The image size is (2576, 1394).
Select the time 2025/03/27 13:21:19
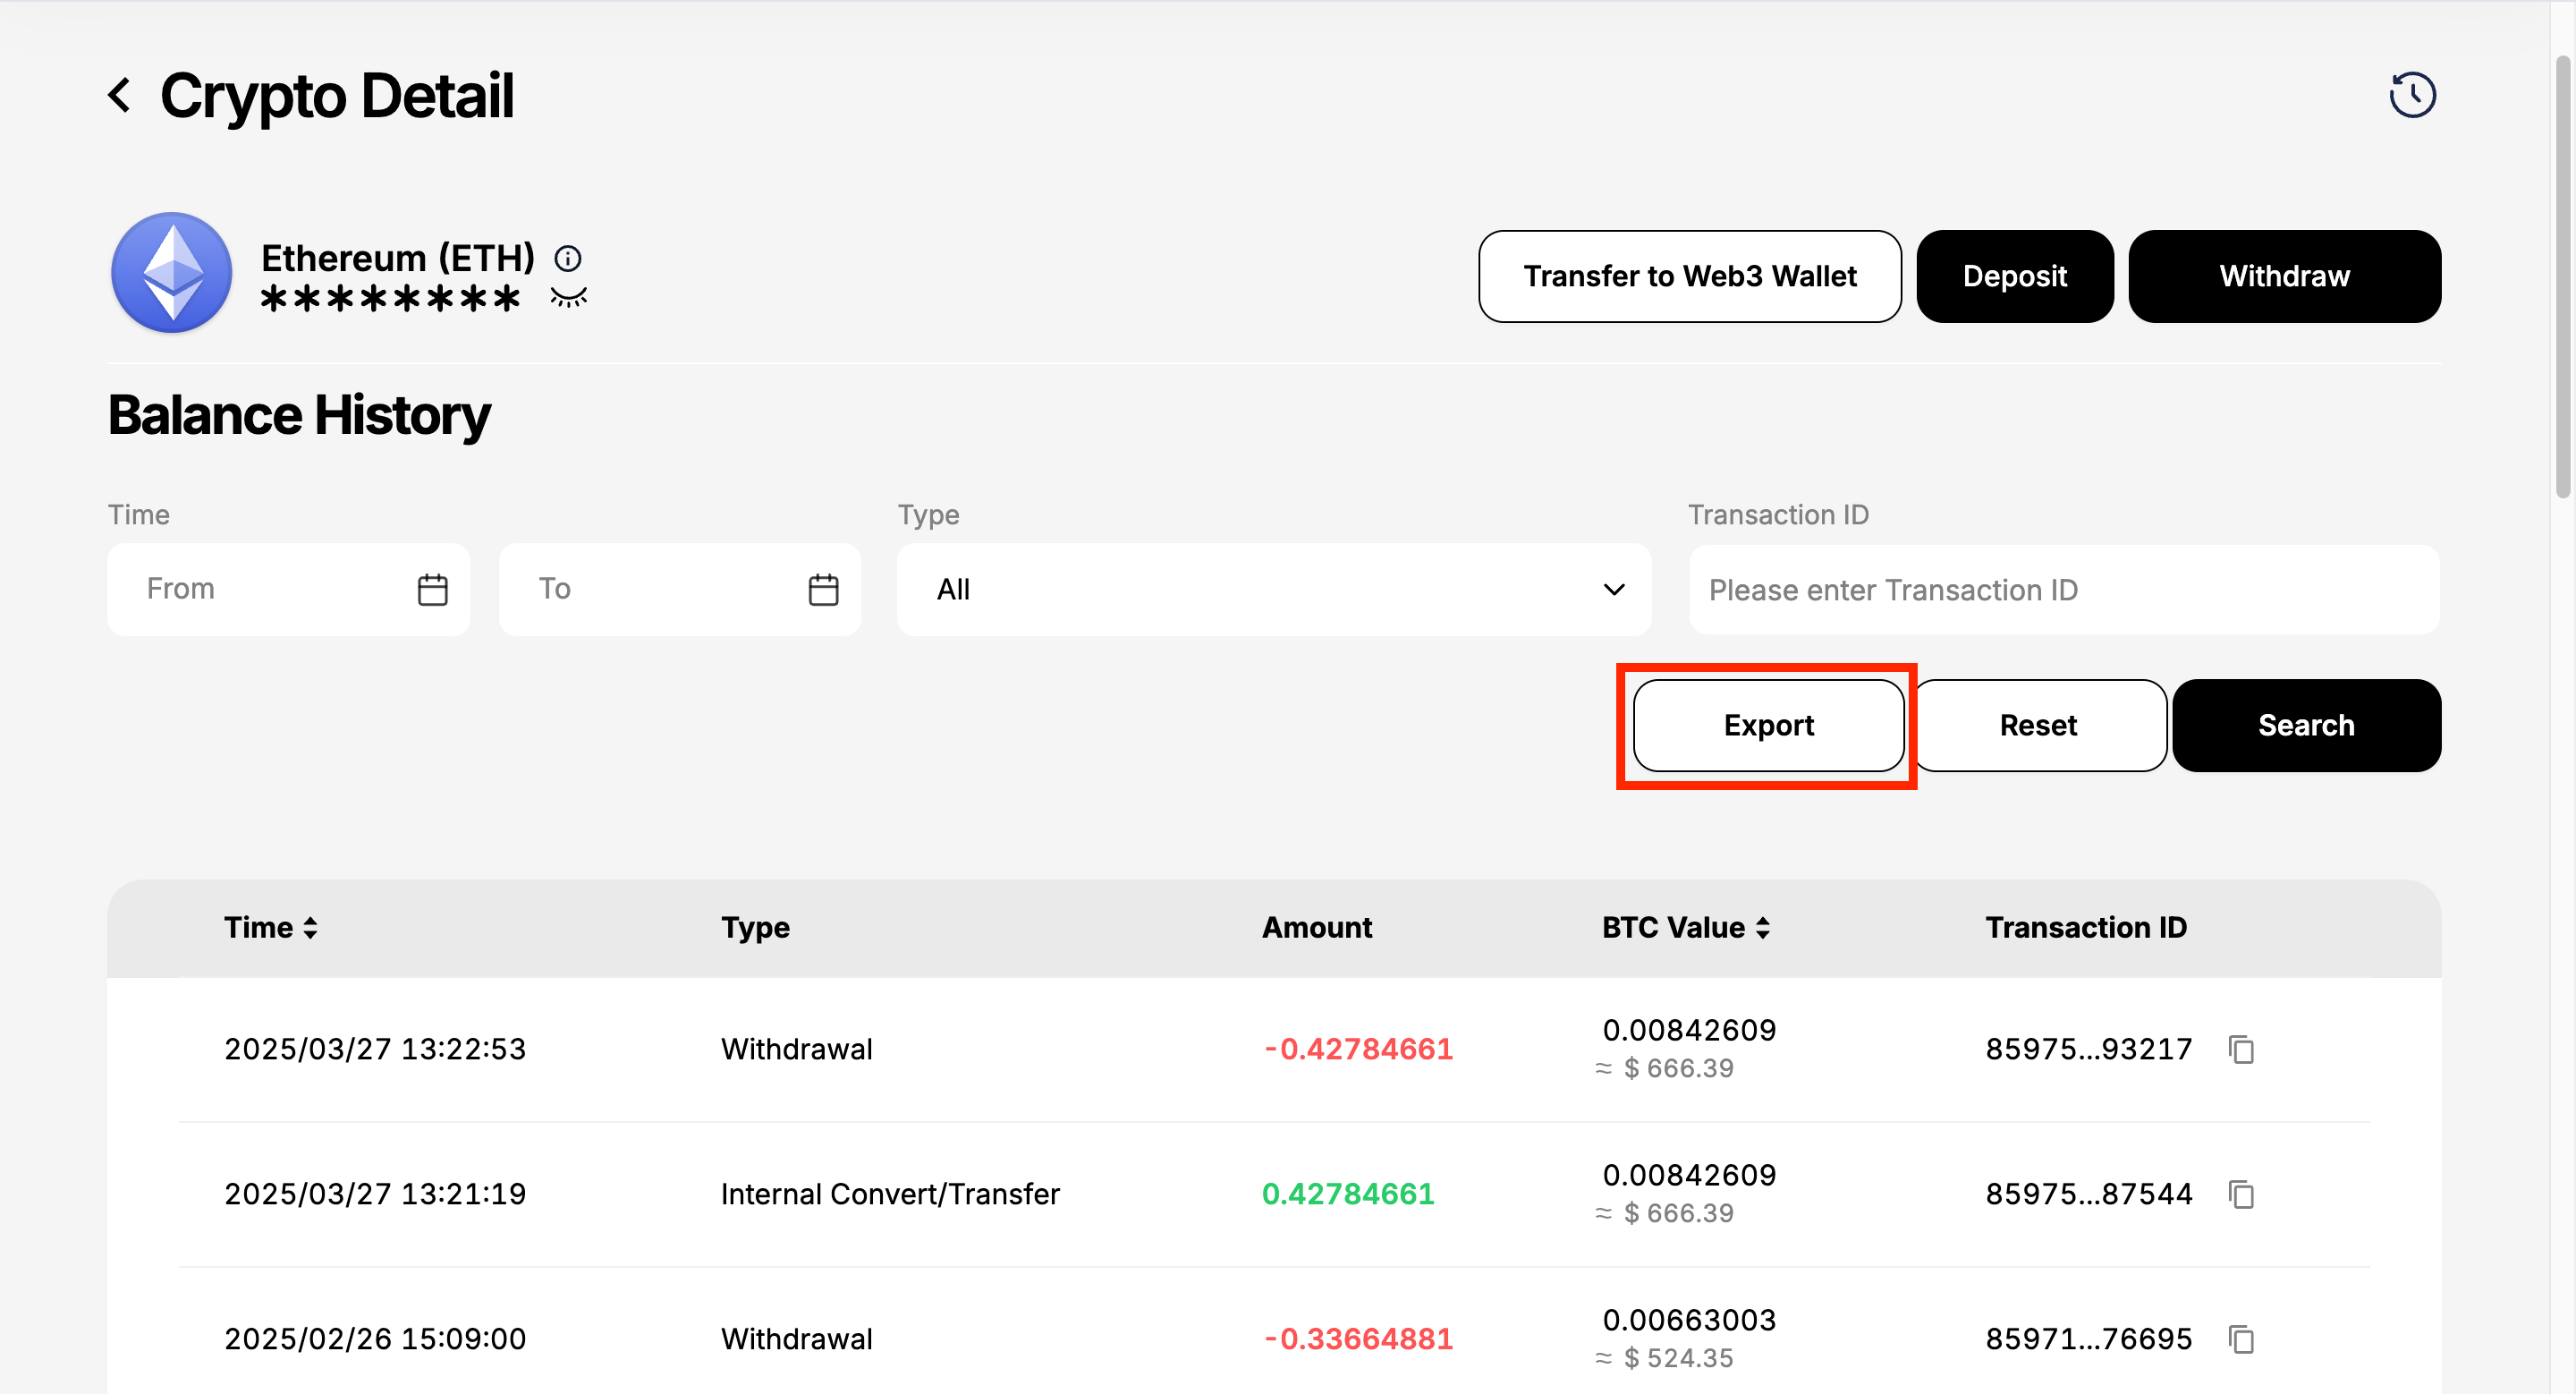[x=375, y=1195]
